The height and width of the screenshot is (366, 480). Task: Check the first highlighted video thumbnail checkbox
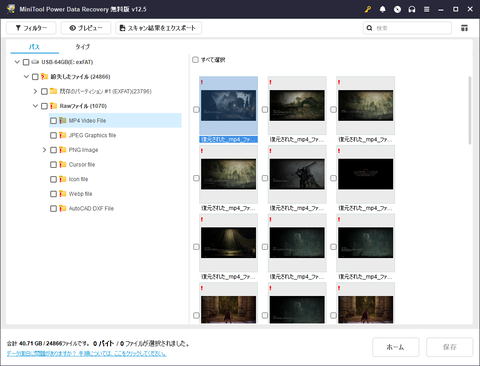coord(196,110)
